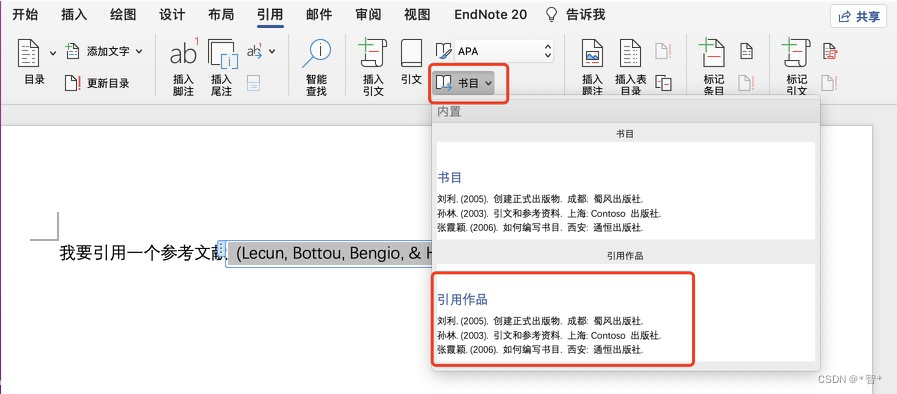Click the cross-reference icon
The image size is (897, 394).
663,83
